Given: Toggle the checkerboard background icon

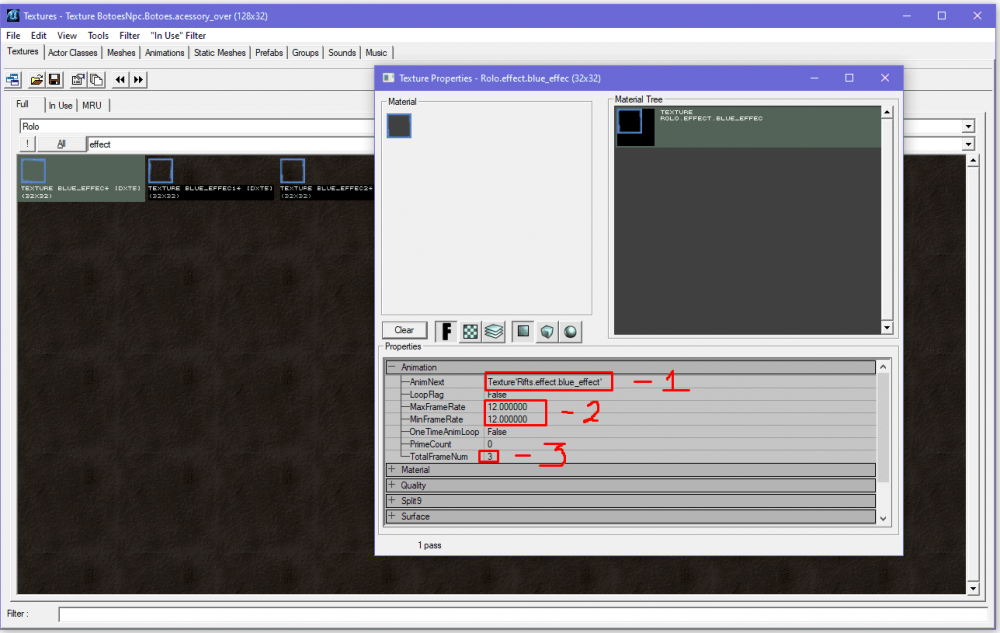Looking at the screenshot, I should coord(470,331).
